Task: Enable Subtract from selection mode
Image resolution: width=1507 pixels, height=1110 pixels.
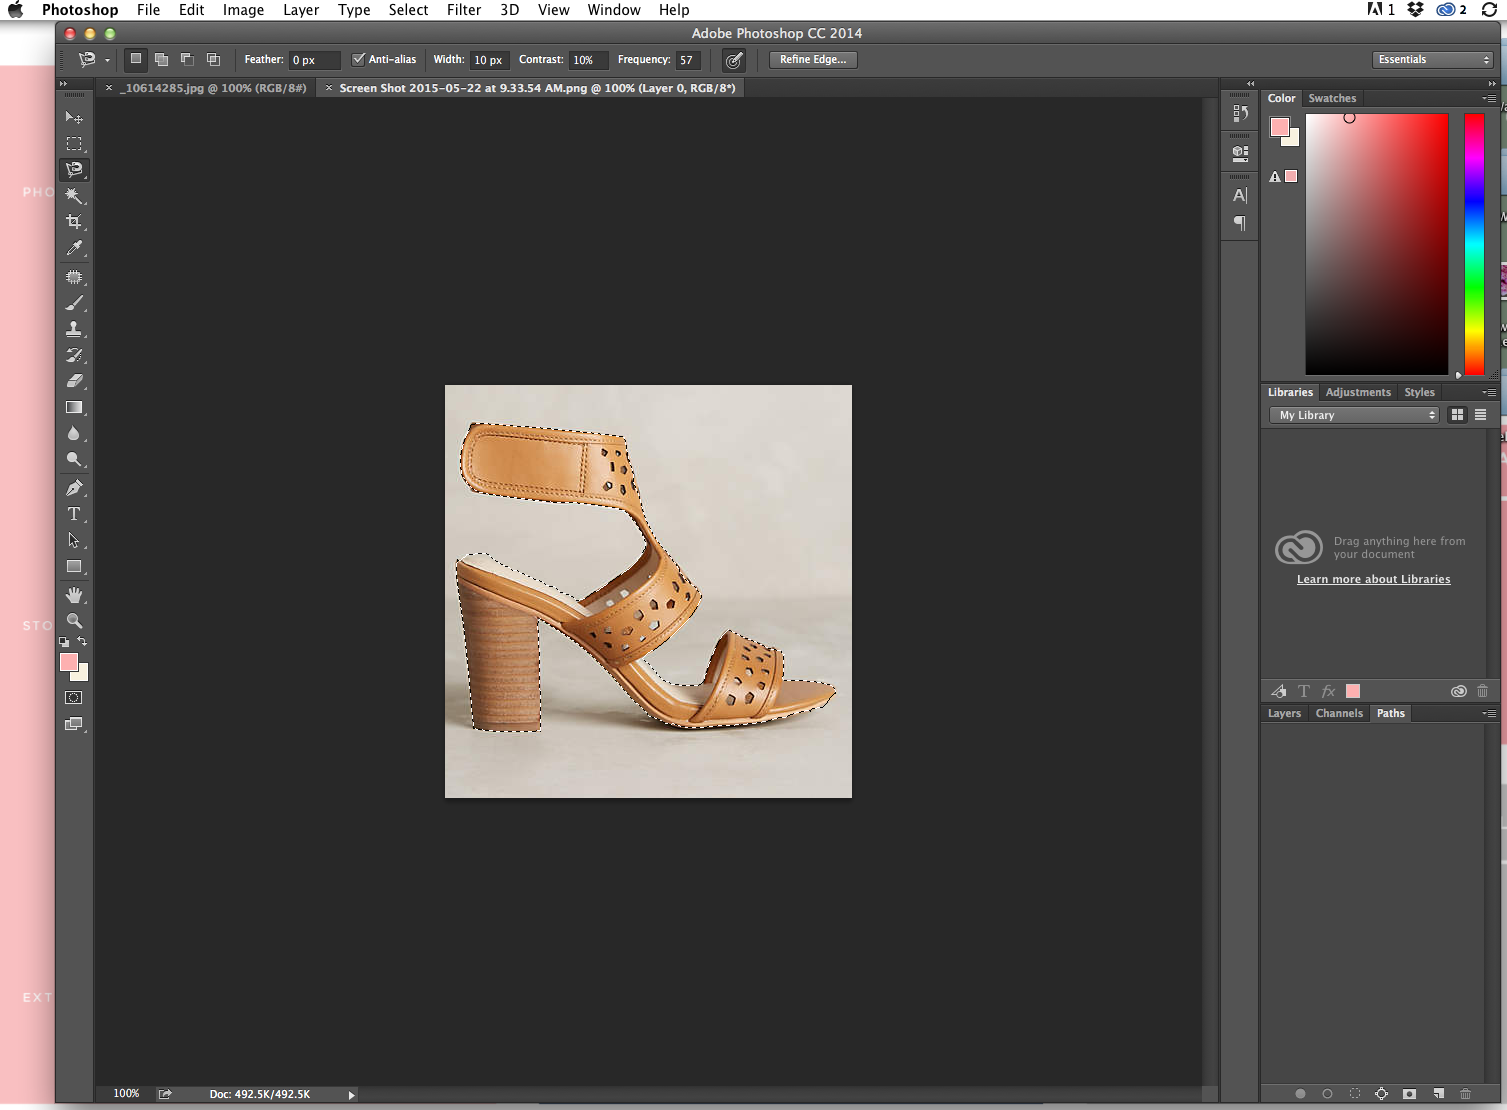Action: (x=187, y=60)
